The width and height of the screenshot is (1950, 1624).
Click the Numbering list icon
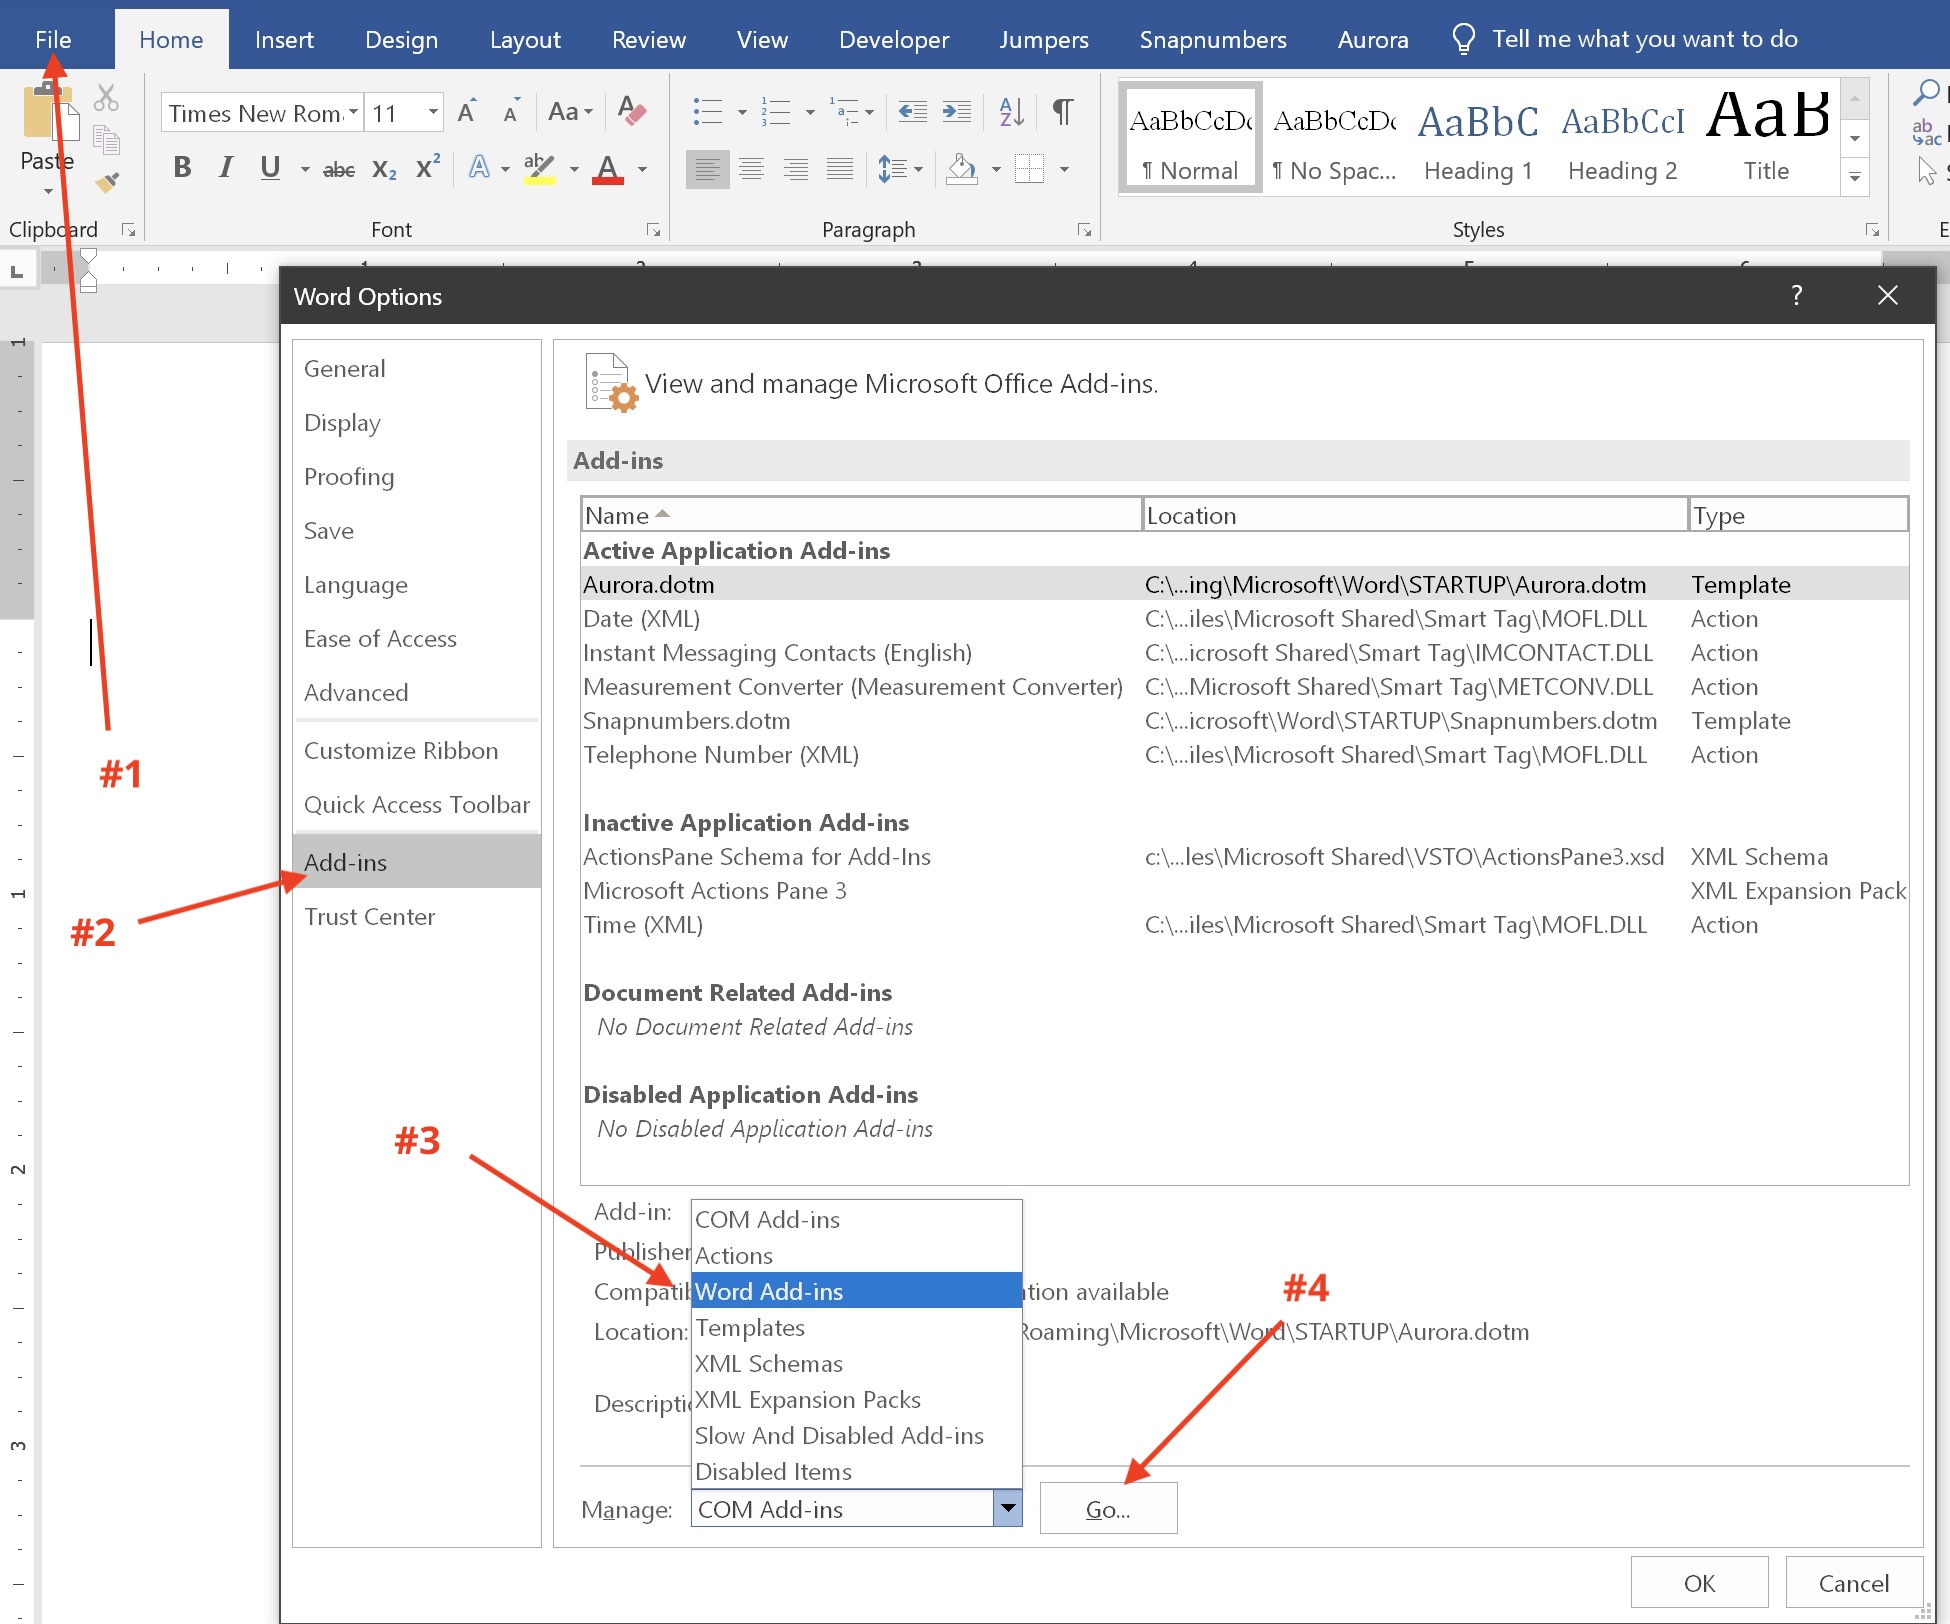pyautogui.click(x=776, y=111)
